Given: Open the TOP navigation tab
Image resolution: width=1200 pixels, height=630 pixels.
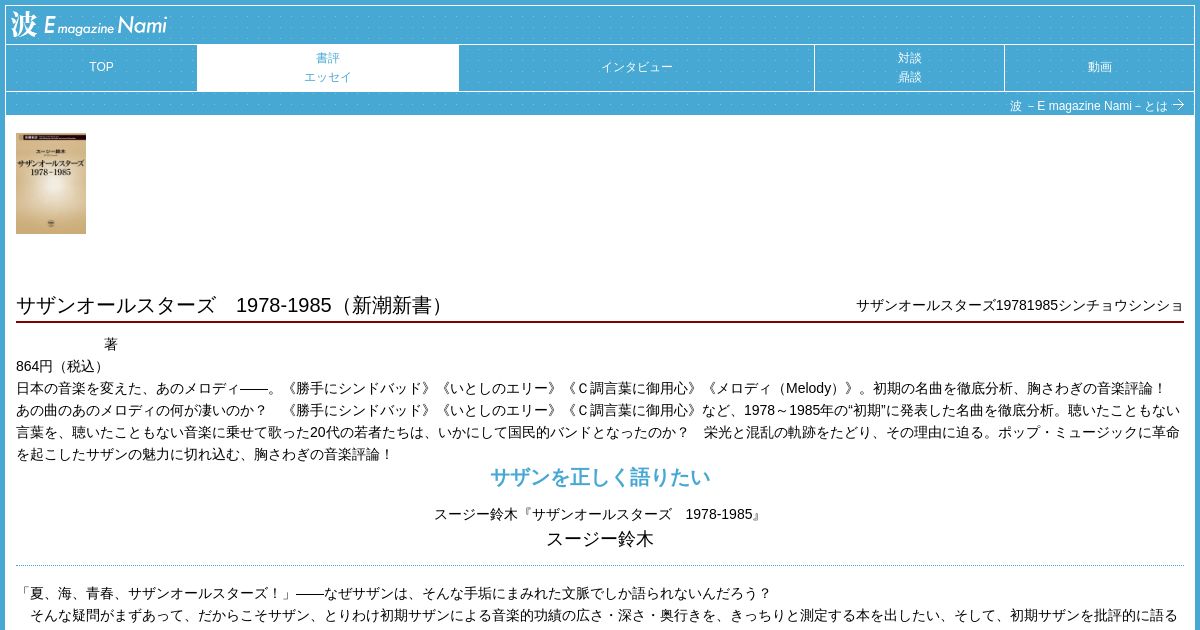Looking at the screenshot, I should [x=101, y=67].
